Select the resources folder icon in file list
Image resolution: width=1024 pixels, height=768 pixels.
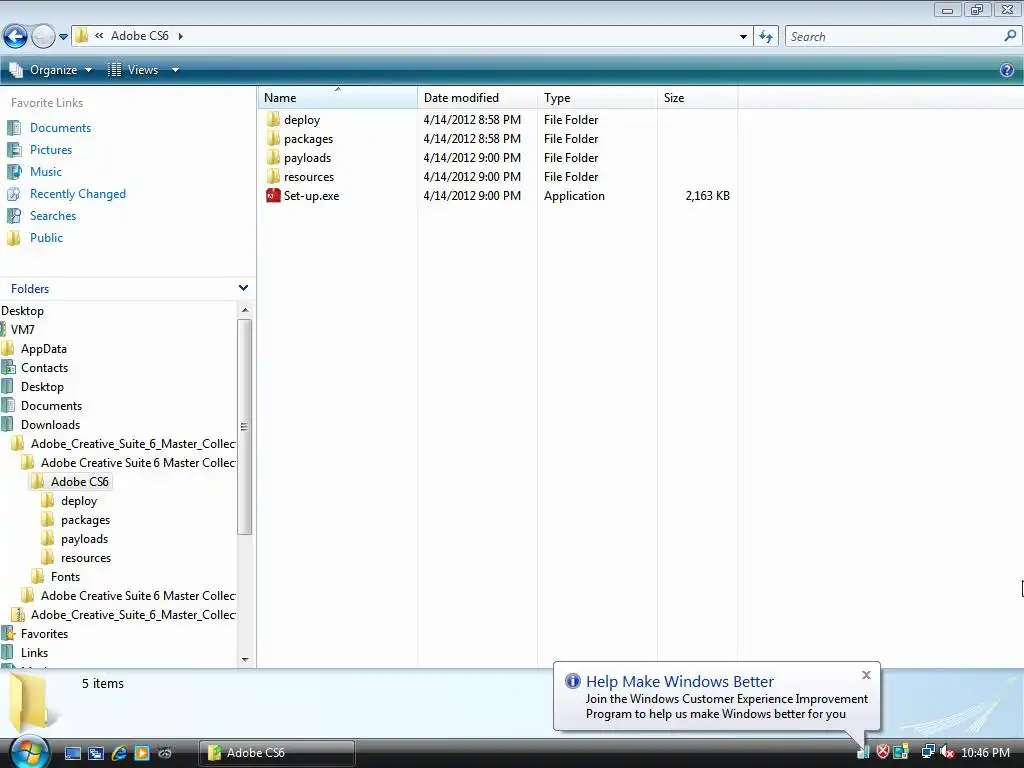[273, 176]
